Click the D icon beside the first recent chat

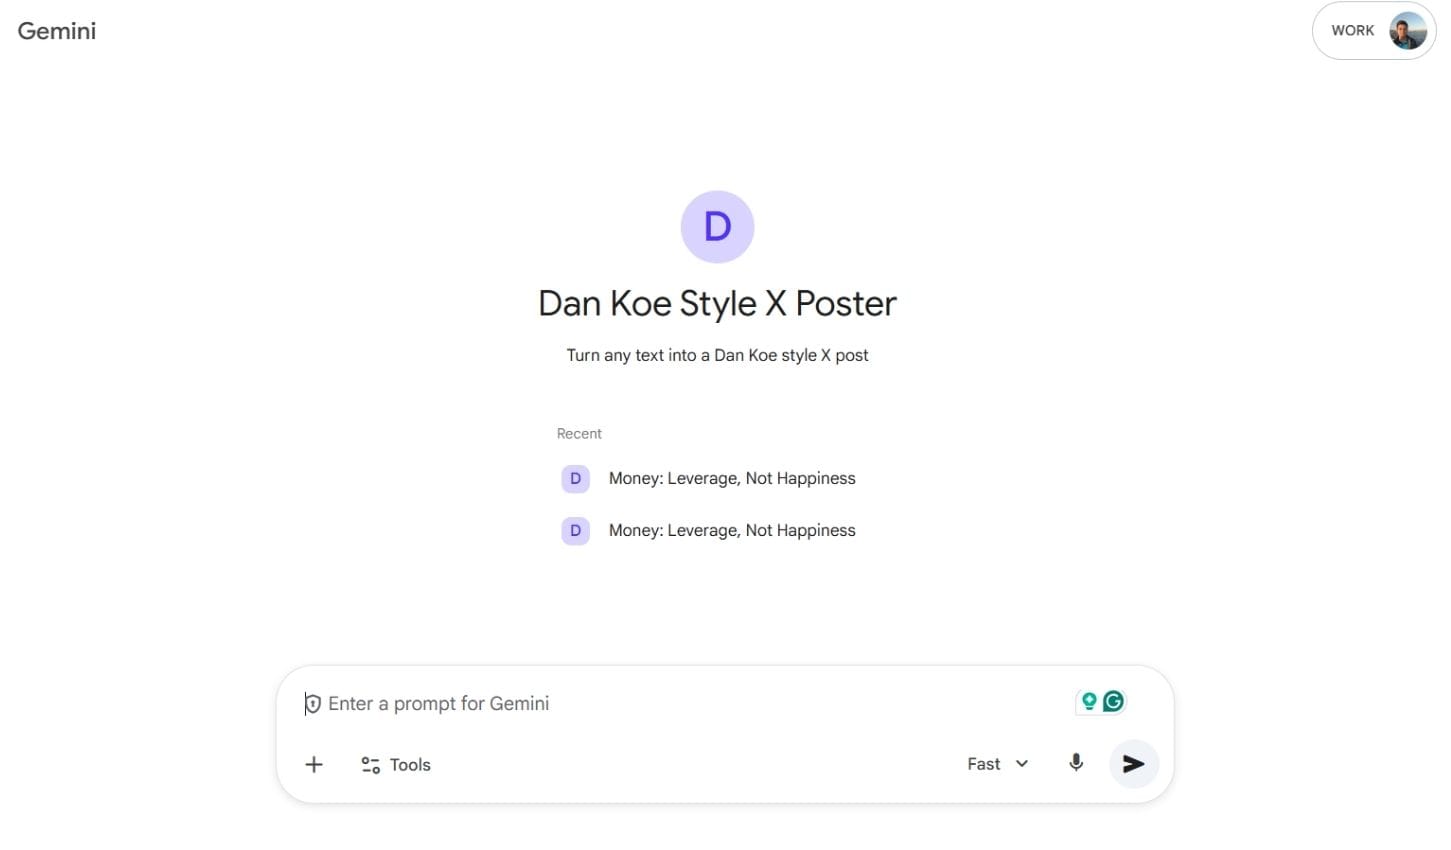click(x=575, y=478)
